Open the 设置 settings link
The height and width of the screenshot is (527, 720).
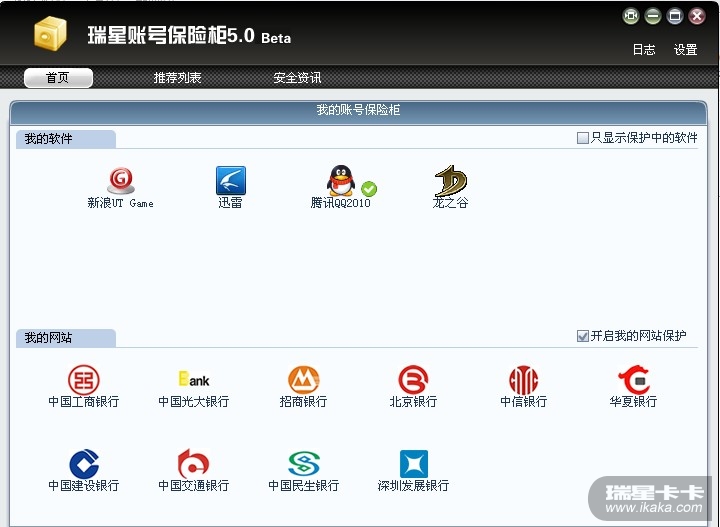coord(686,50)
